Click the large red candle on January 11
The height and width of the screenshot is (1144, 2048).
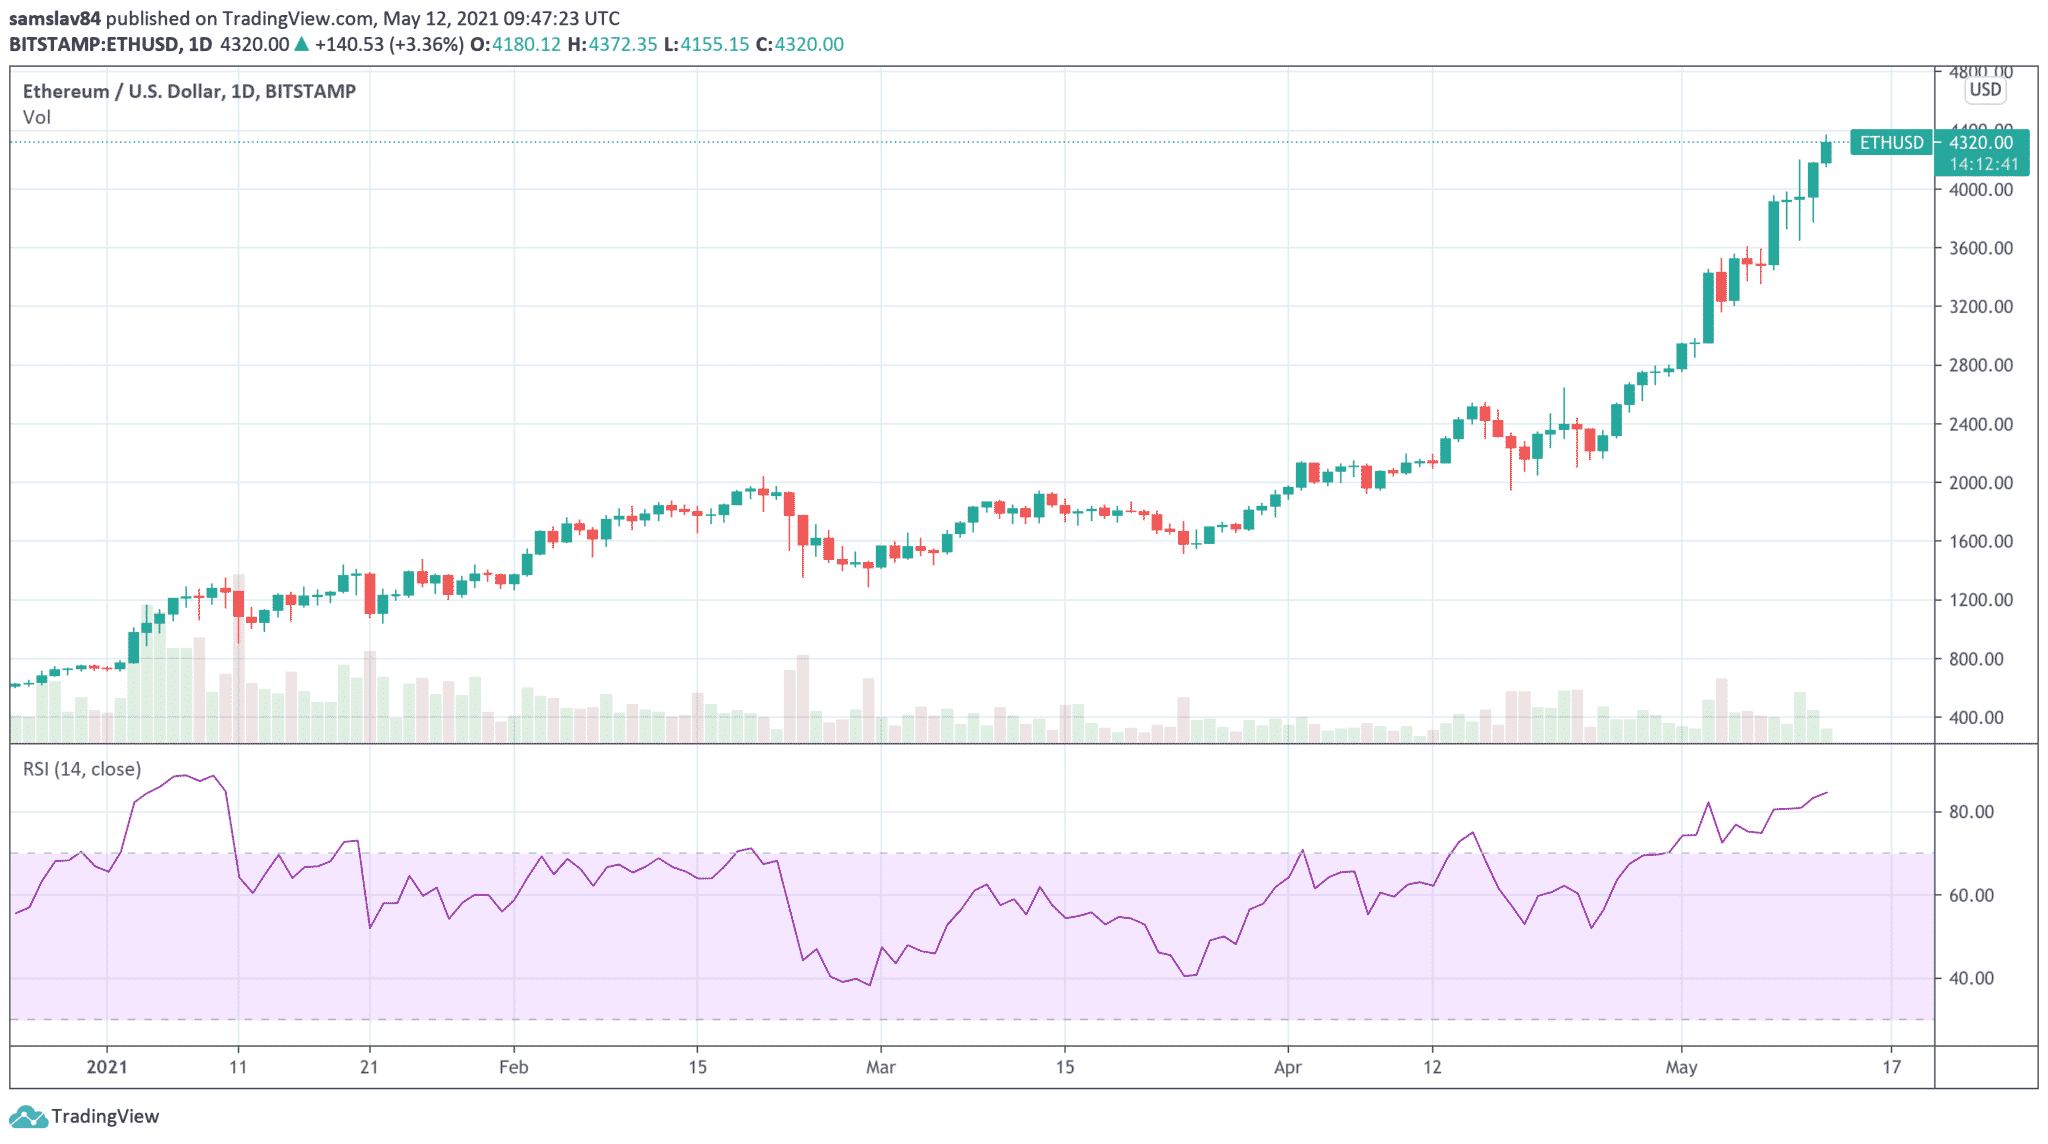[238, 604]
